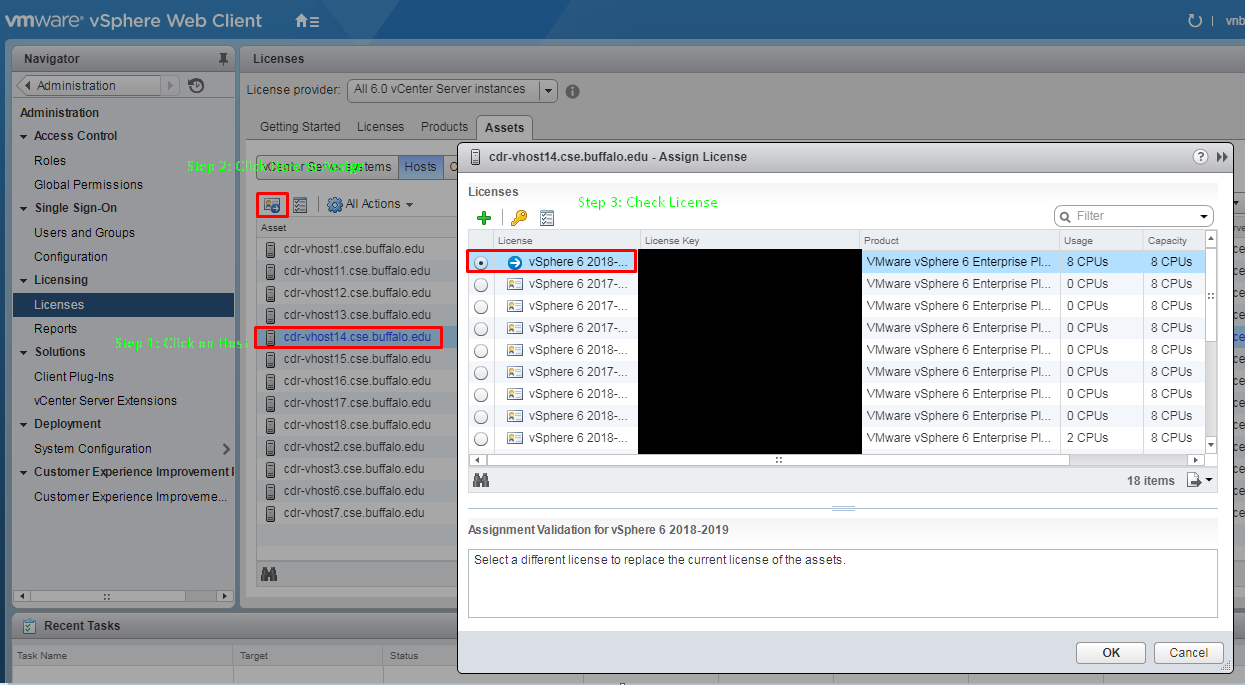
Task: Expand System Configuration using its chevron
Action: pyautogui.click(x=226, y=449)
